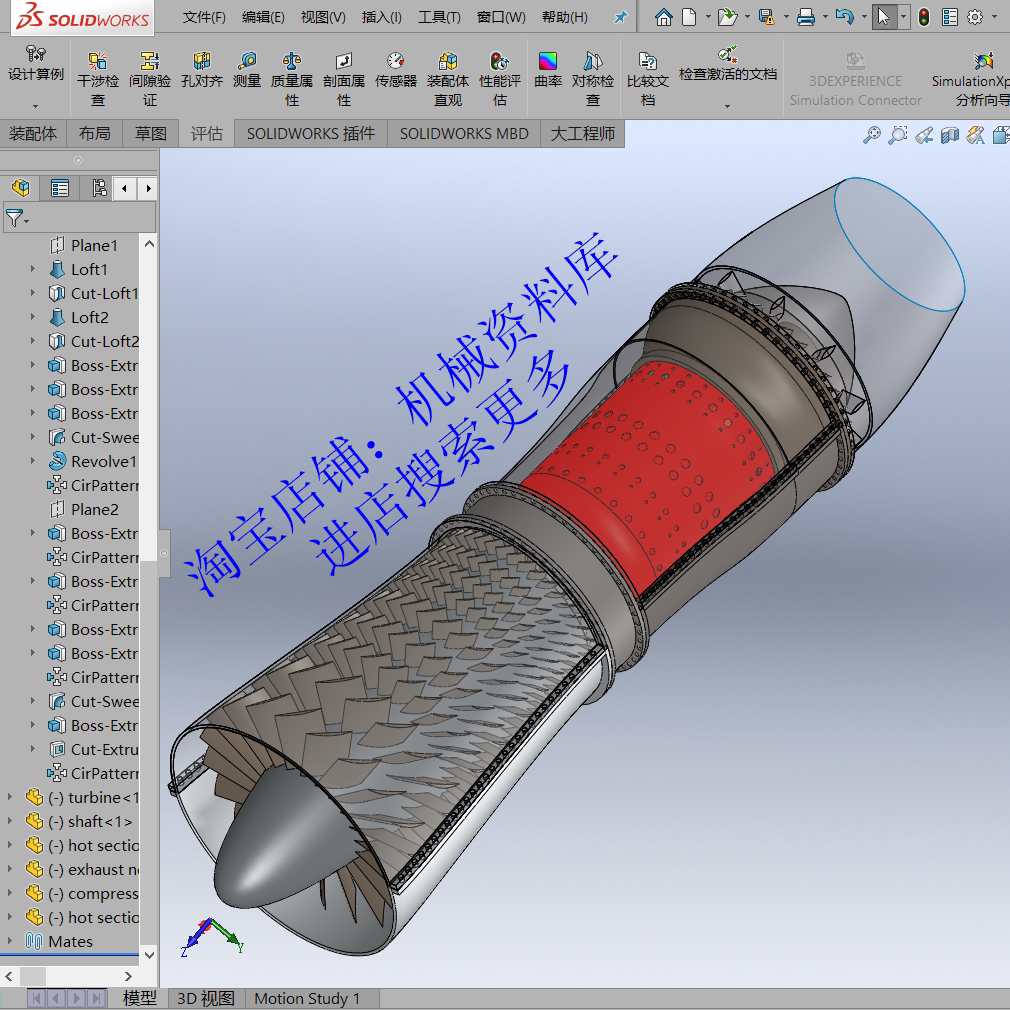Open the 文件(F) menu
This screenshot has height=1010, width=1010.
coord(204,17)
